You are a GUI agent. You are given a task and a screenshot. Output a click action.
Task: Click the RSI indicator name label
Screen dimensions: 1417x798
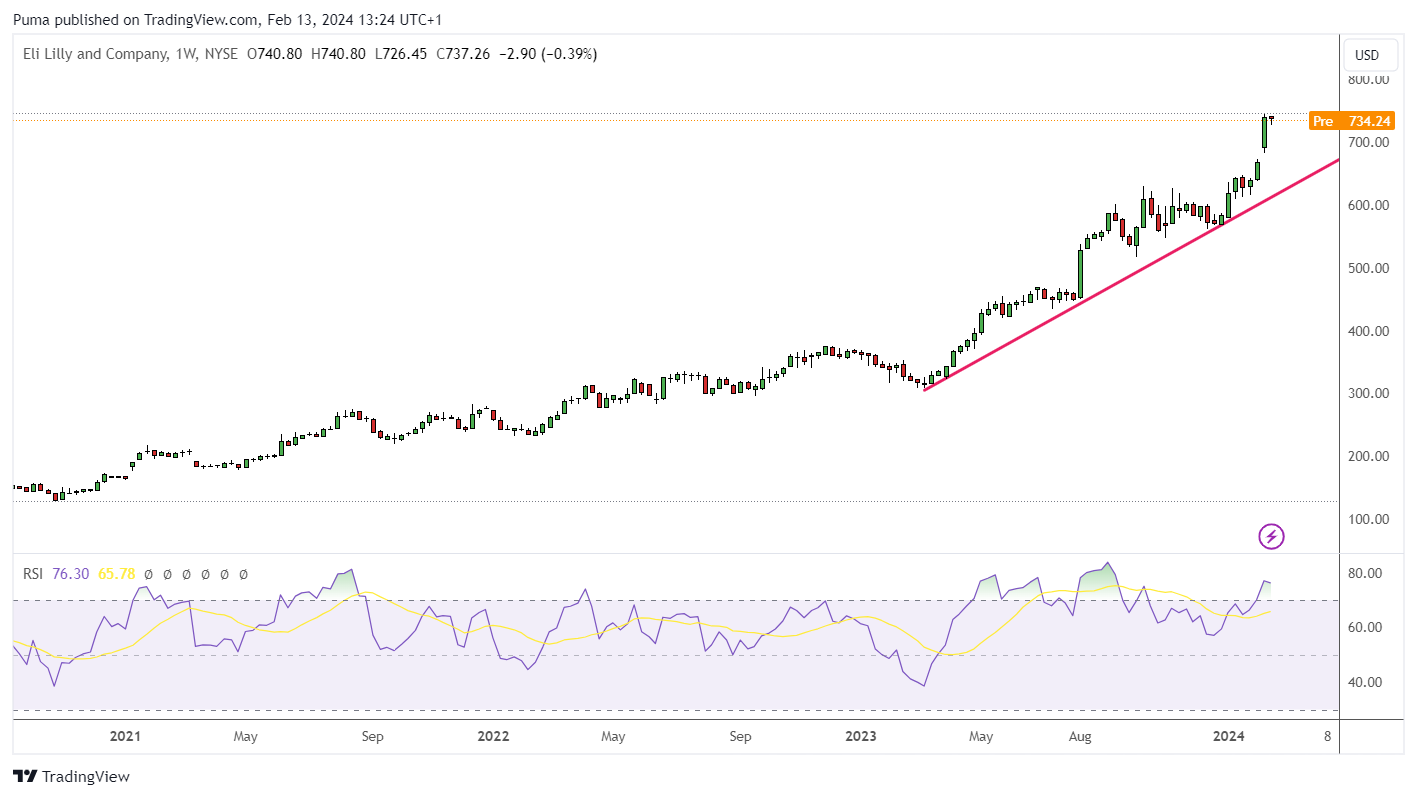pos(34,574)
